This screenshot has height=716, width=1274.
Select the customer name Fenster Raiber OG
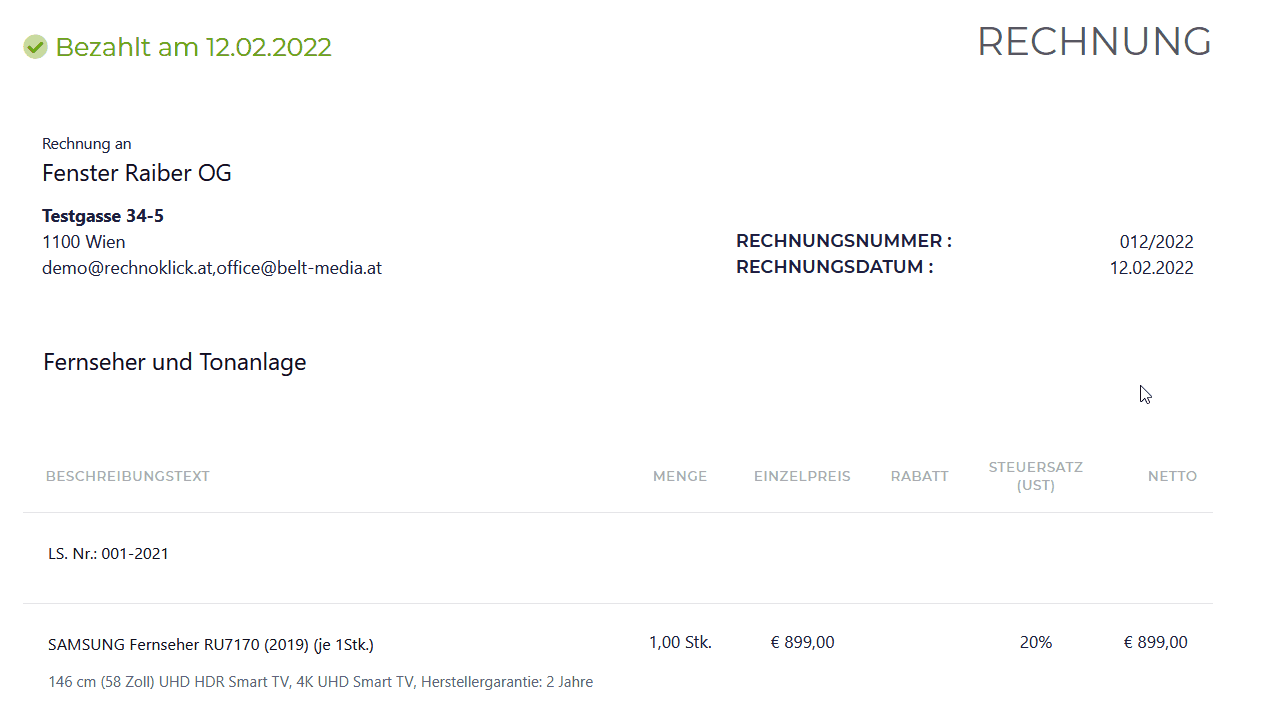[137, 173]
